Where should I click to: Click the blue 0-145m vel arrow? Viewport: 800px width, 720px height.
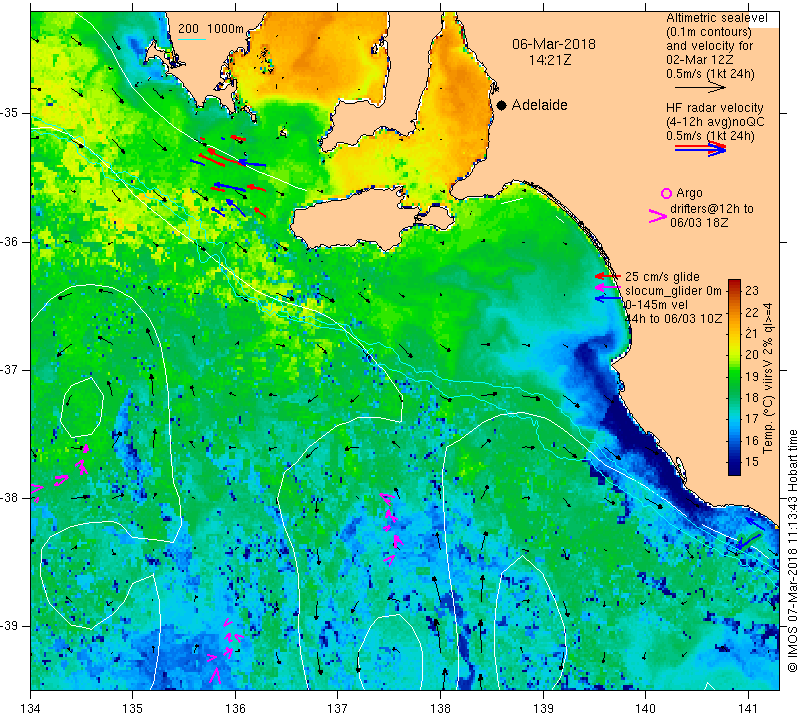(608, 298)
